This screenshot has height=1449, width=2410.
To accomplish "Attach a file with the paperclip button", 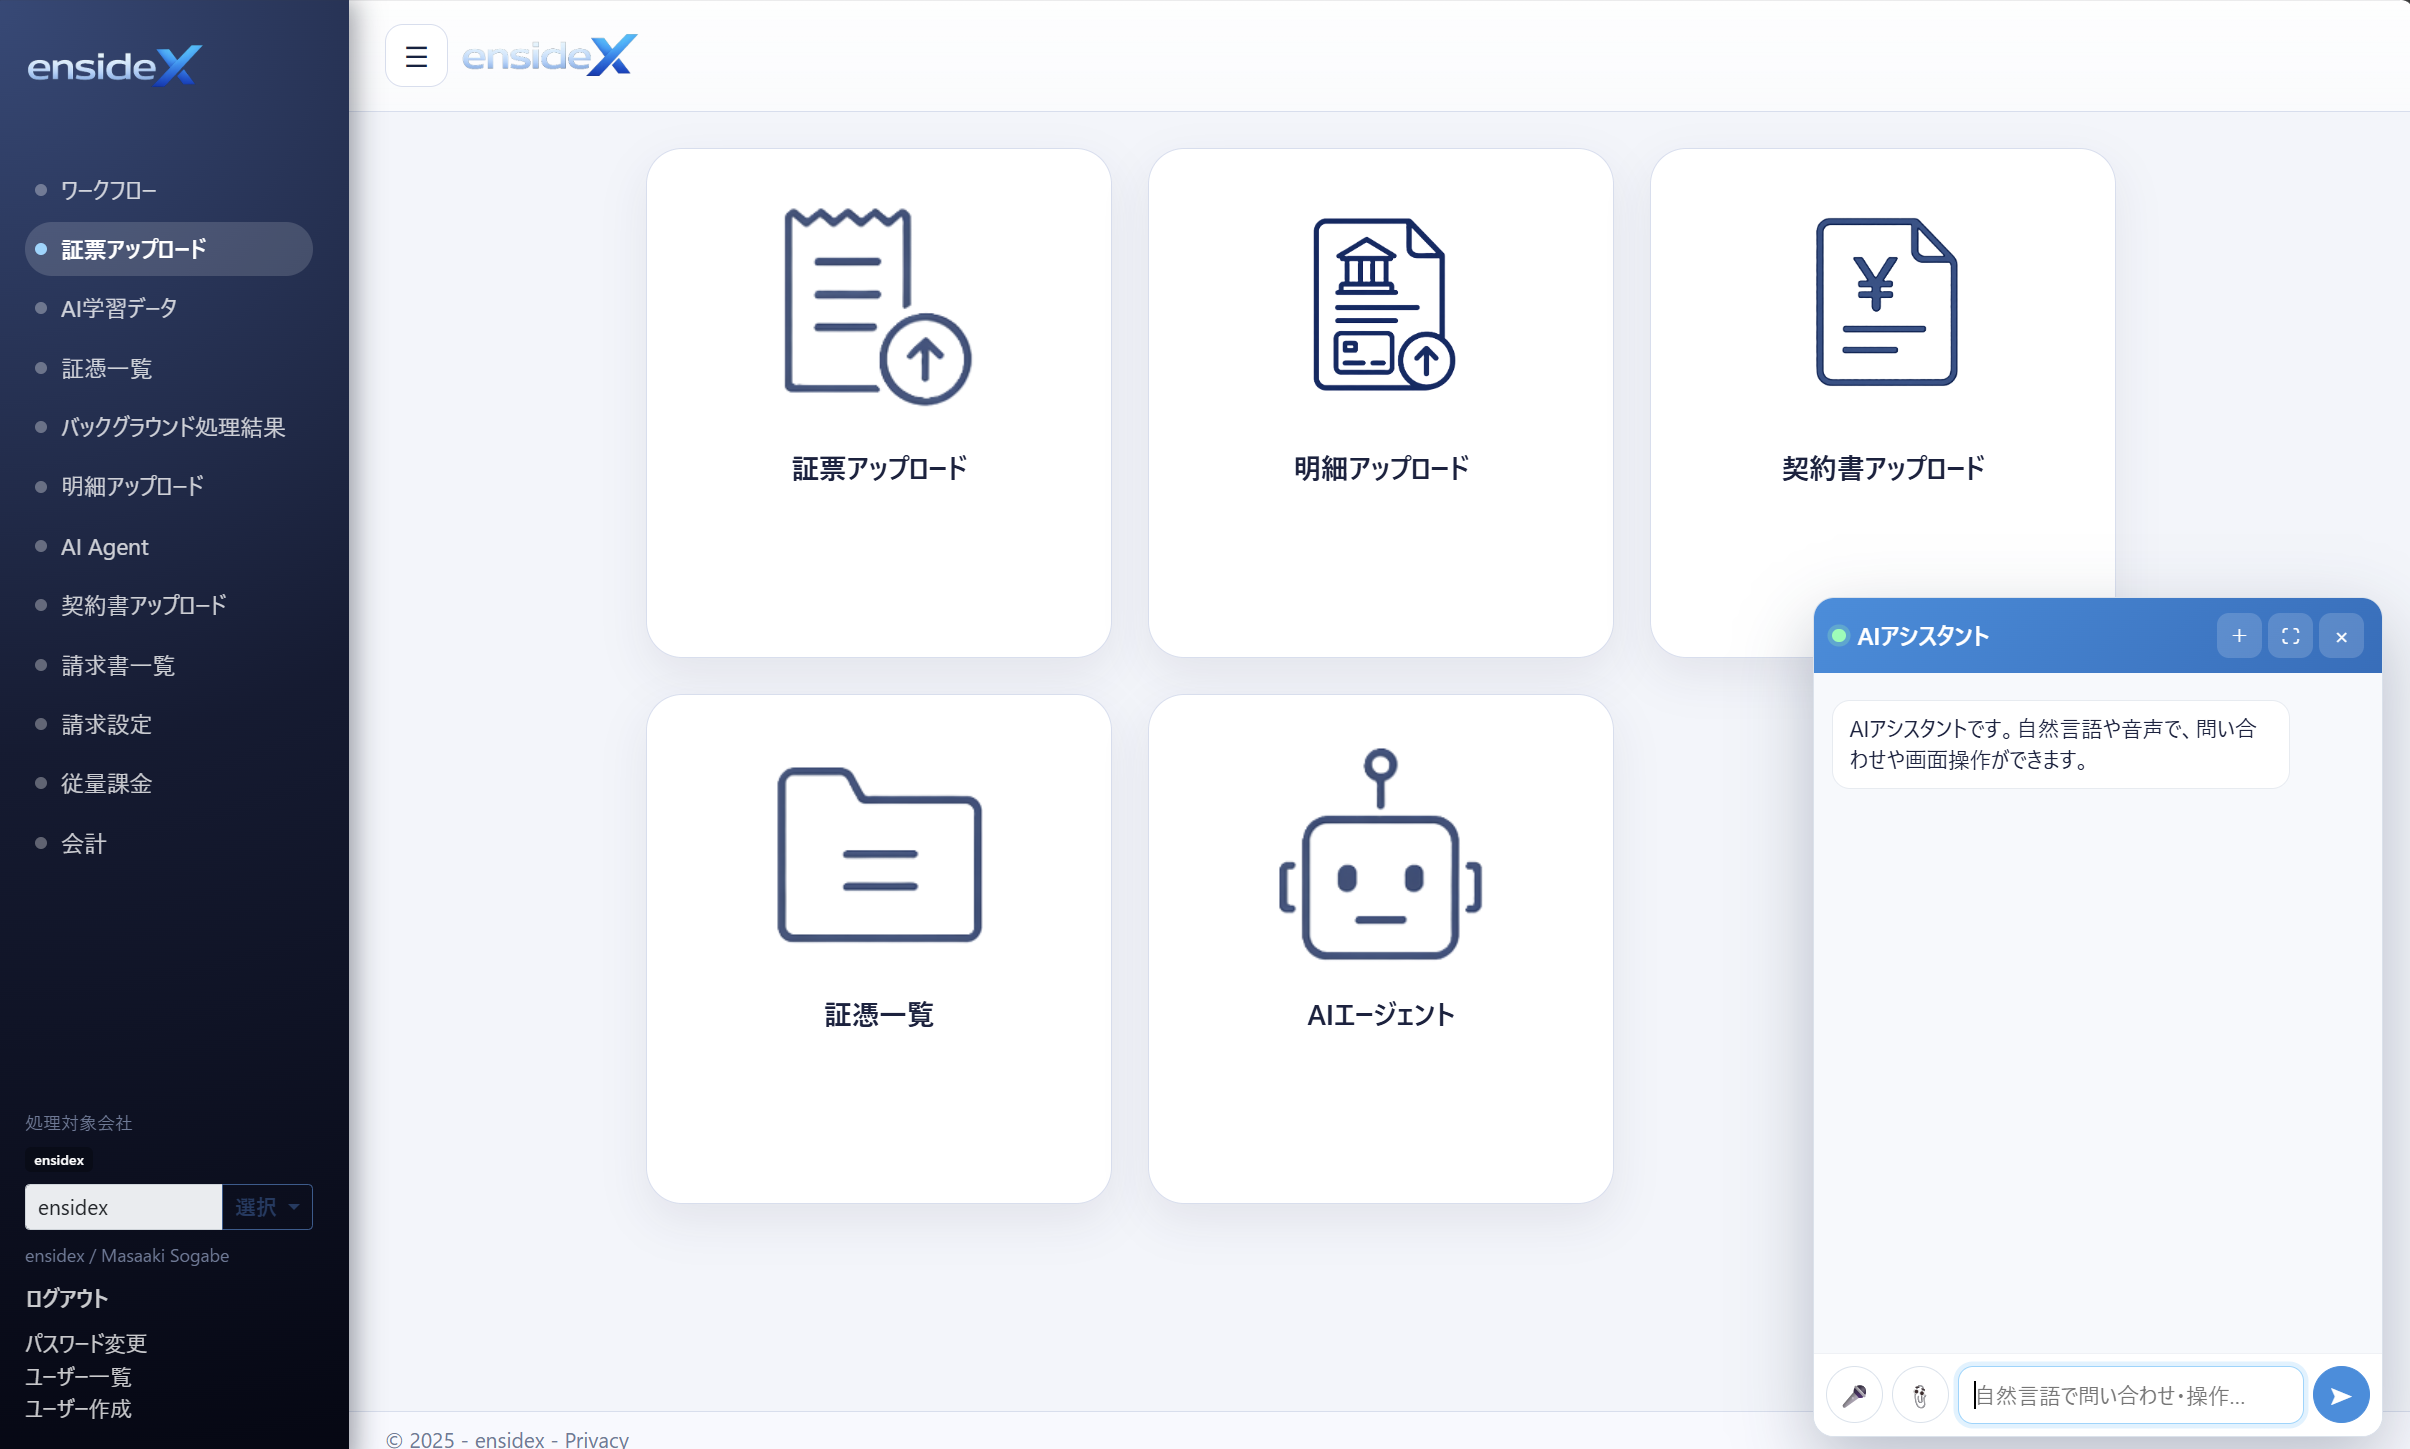I will click(1920, 1395).
